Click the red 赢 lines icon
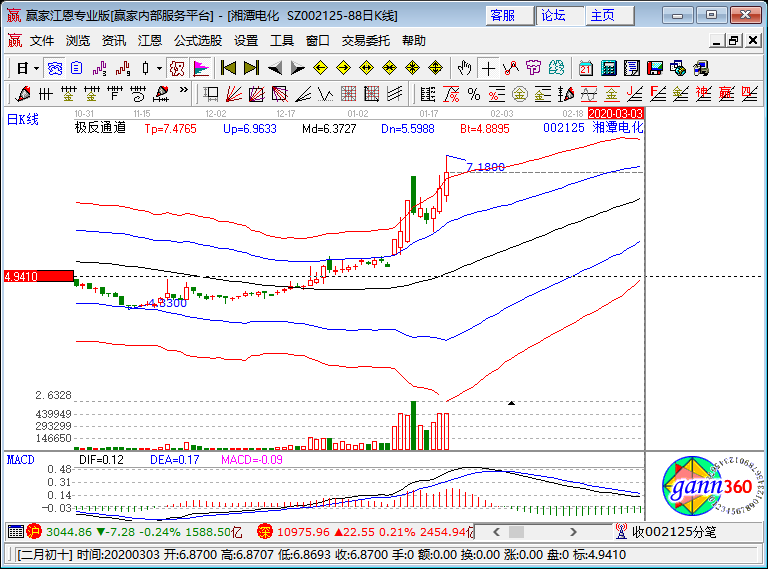Viewport: 768px width, 569px height. 726,94
